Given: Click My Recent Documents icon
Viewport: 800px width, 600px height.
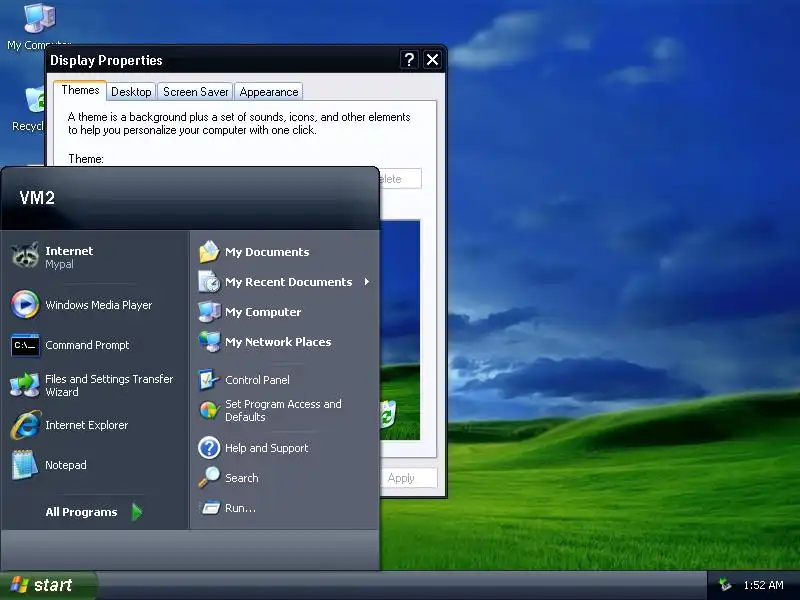Looking at the screenshot, I should 209,282.
